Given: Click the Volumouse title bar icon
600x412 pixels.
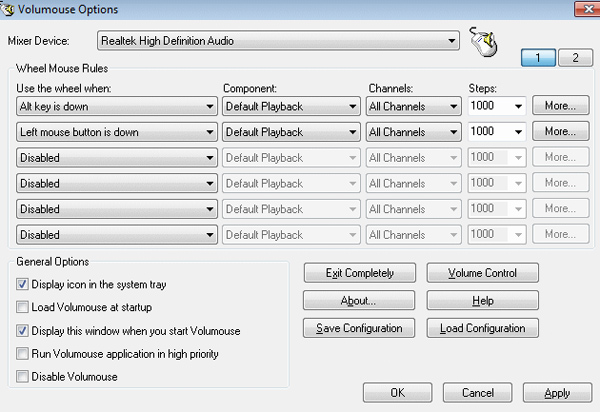Looking at the screenshot, I should [7, 8].
